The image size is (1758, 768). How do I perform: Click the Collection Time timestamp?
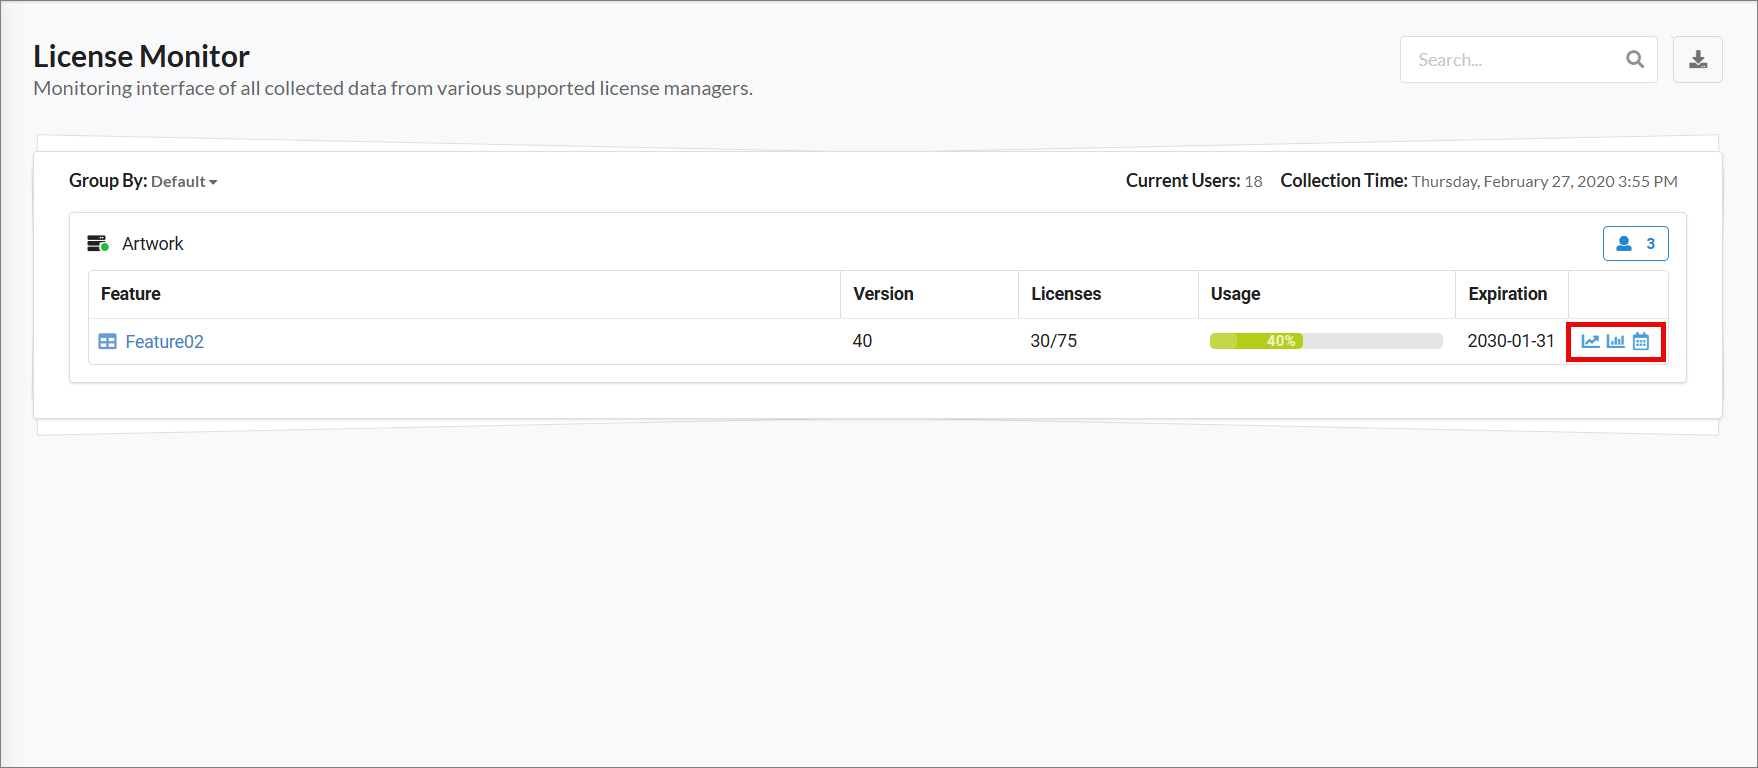click(1544, 181)
